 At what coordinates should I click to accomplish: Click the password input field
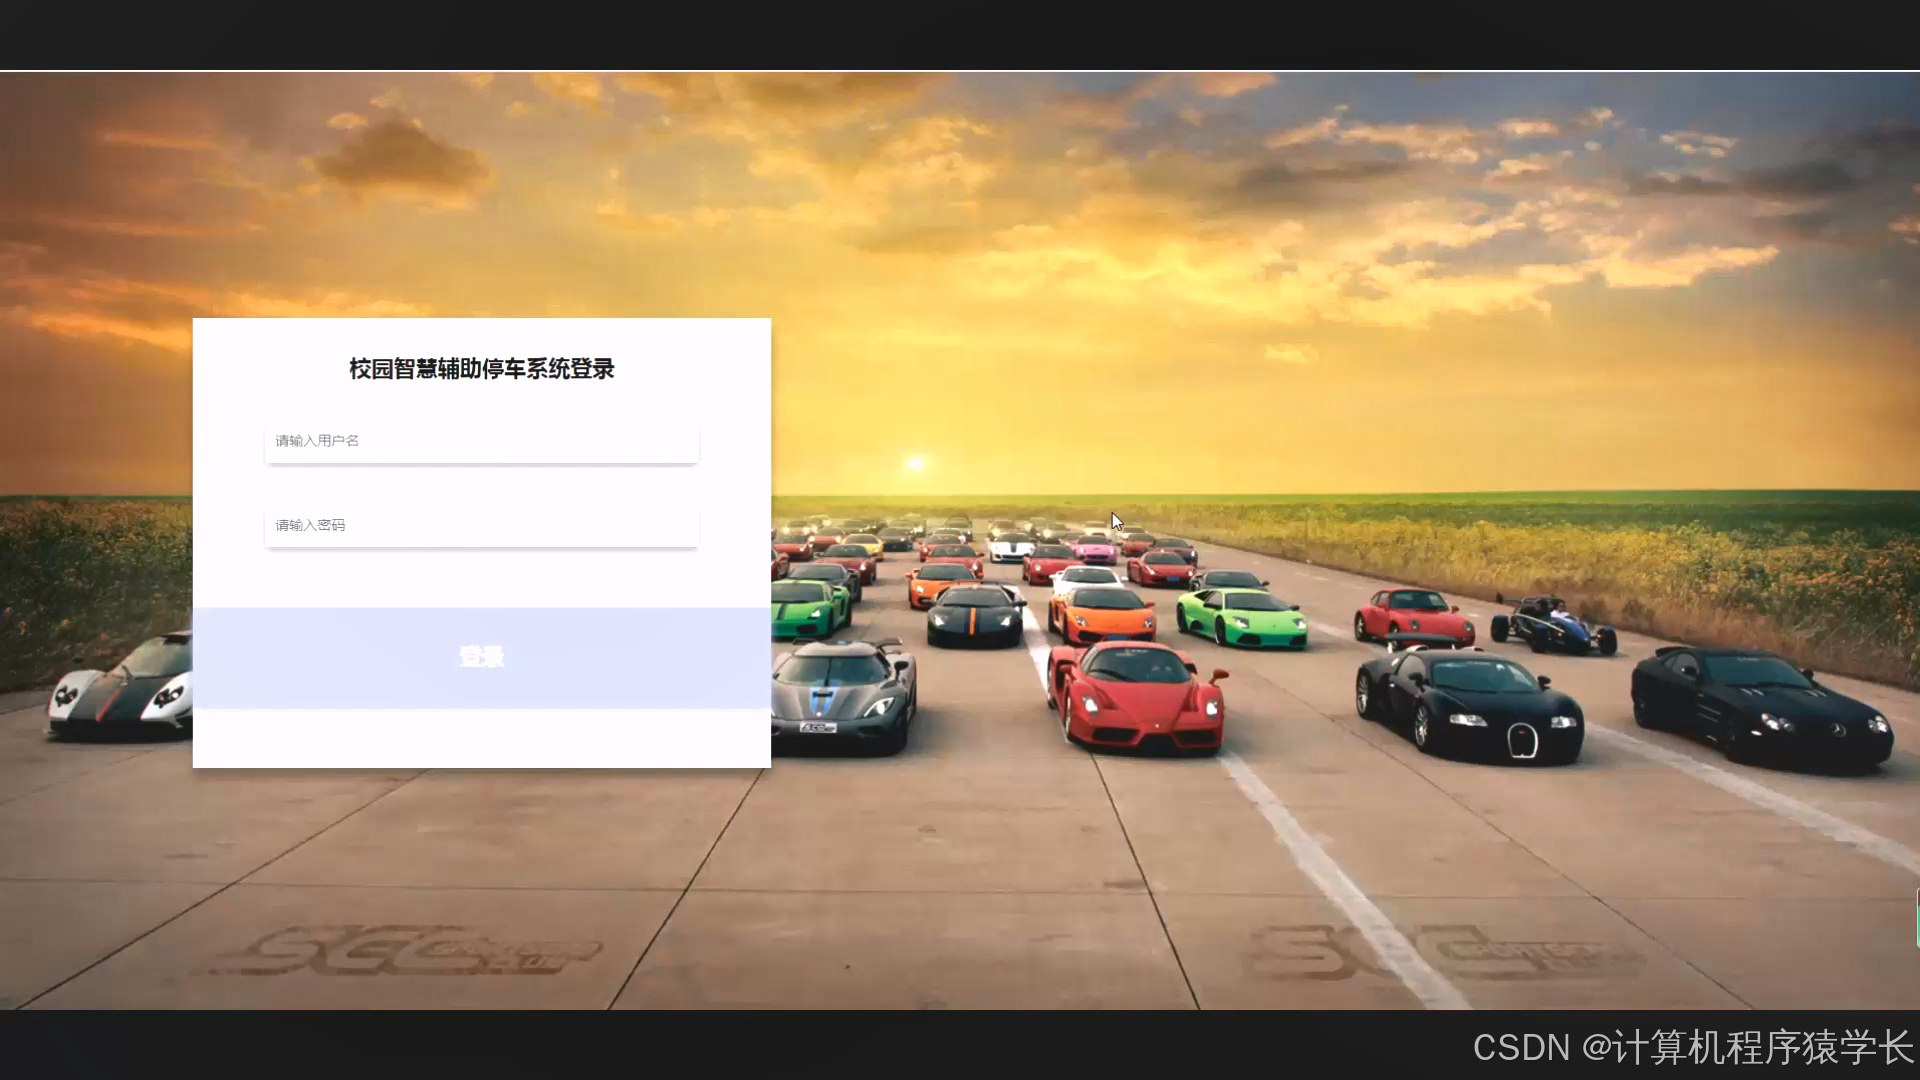[481, 525]
